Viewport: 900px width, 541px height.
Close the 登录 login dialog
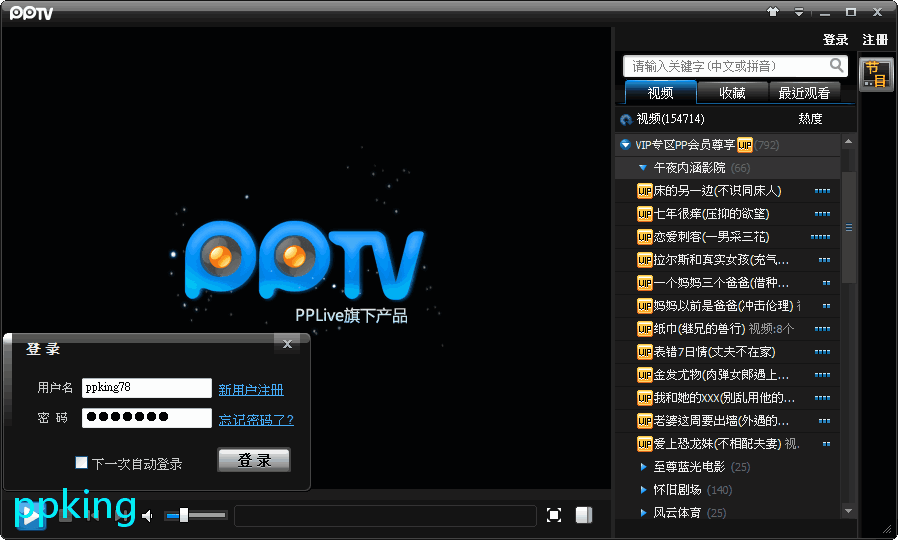(x=288, y=344)
